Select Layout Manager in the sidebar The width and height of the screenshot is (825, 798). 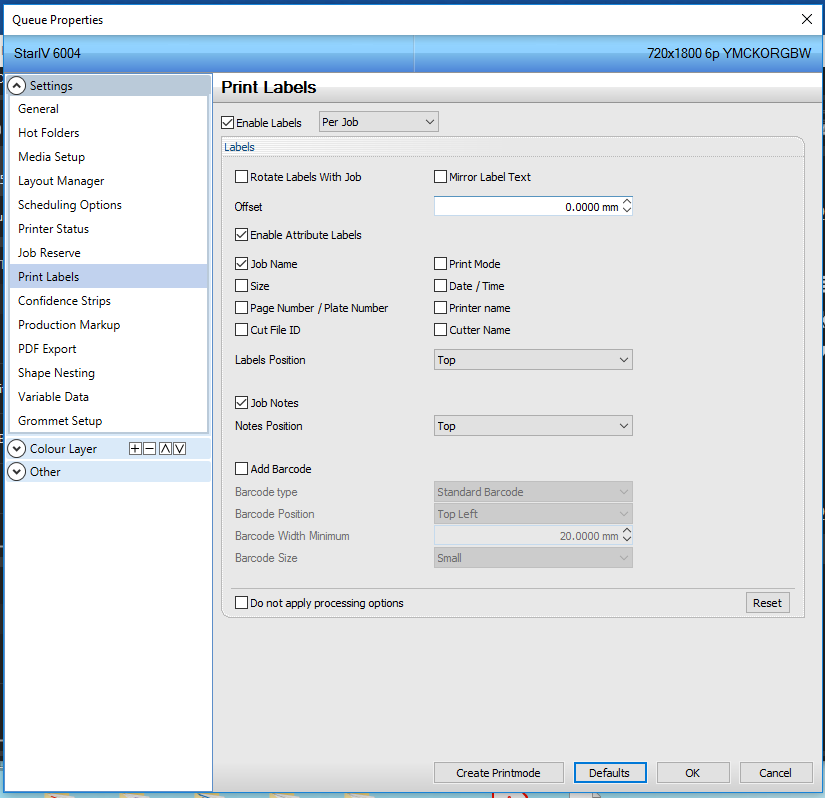coord(109,181)
